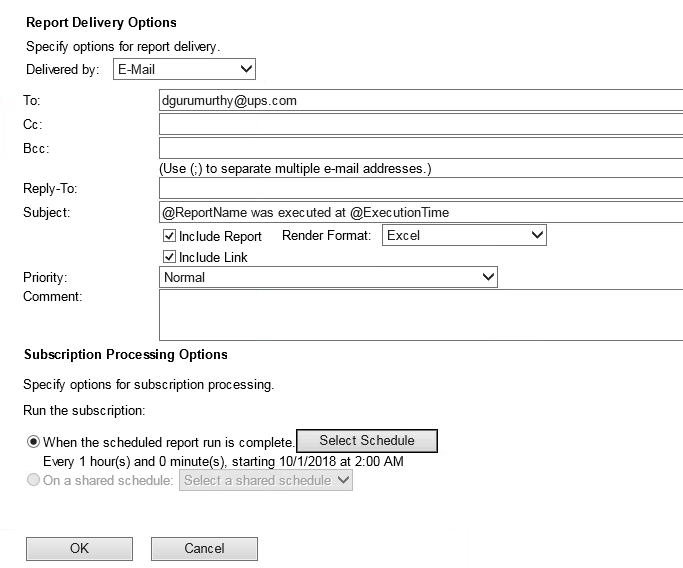The height and width of the screenshot is (568, 683).
Task: Click the Cancel button
Action: coord(204,548)
